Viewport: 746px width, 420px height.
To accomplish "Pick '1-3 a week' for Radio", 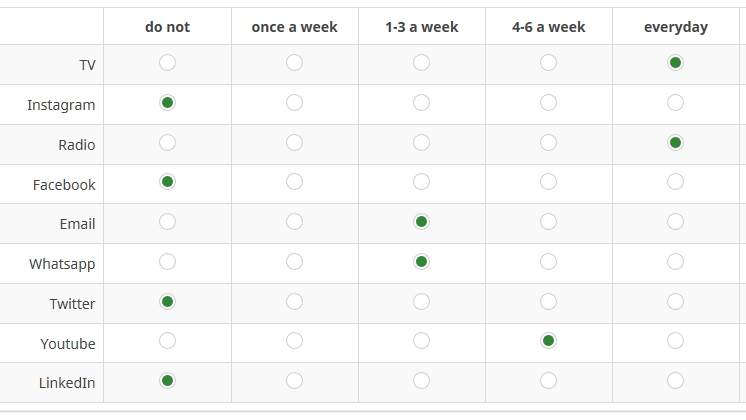I will 421,143.
